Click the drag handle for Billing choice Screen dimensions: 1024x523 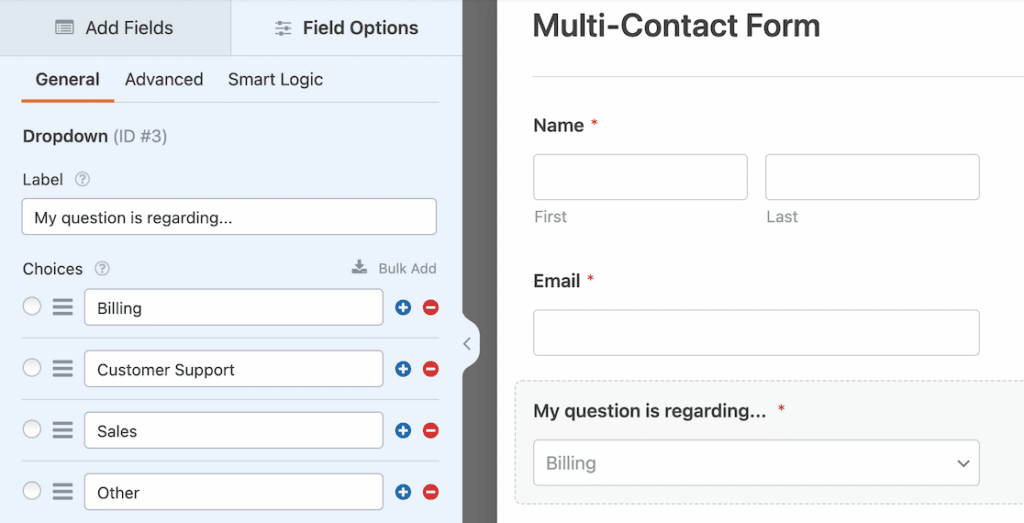(x=63, y=308)
